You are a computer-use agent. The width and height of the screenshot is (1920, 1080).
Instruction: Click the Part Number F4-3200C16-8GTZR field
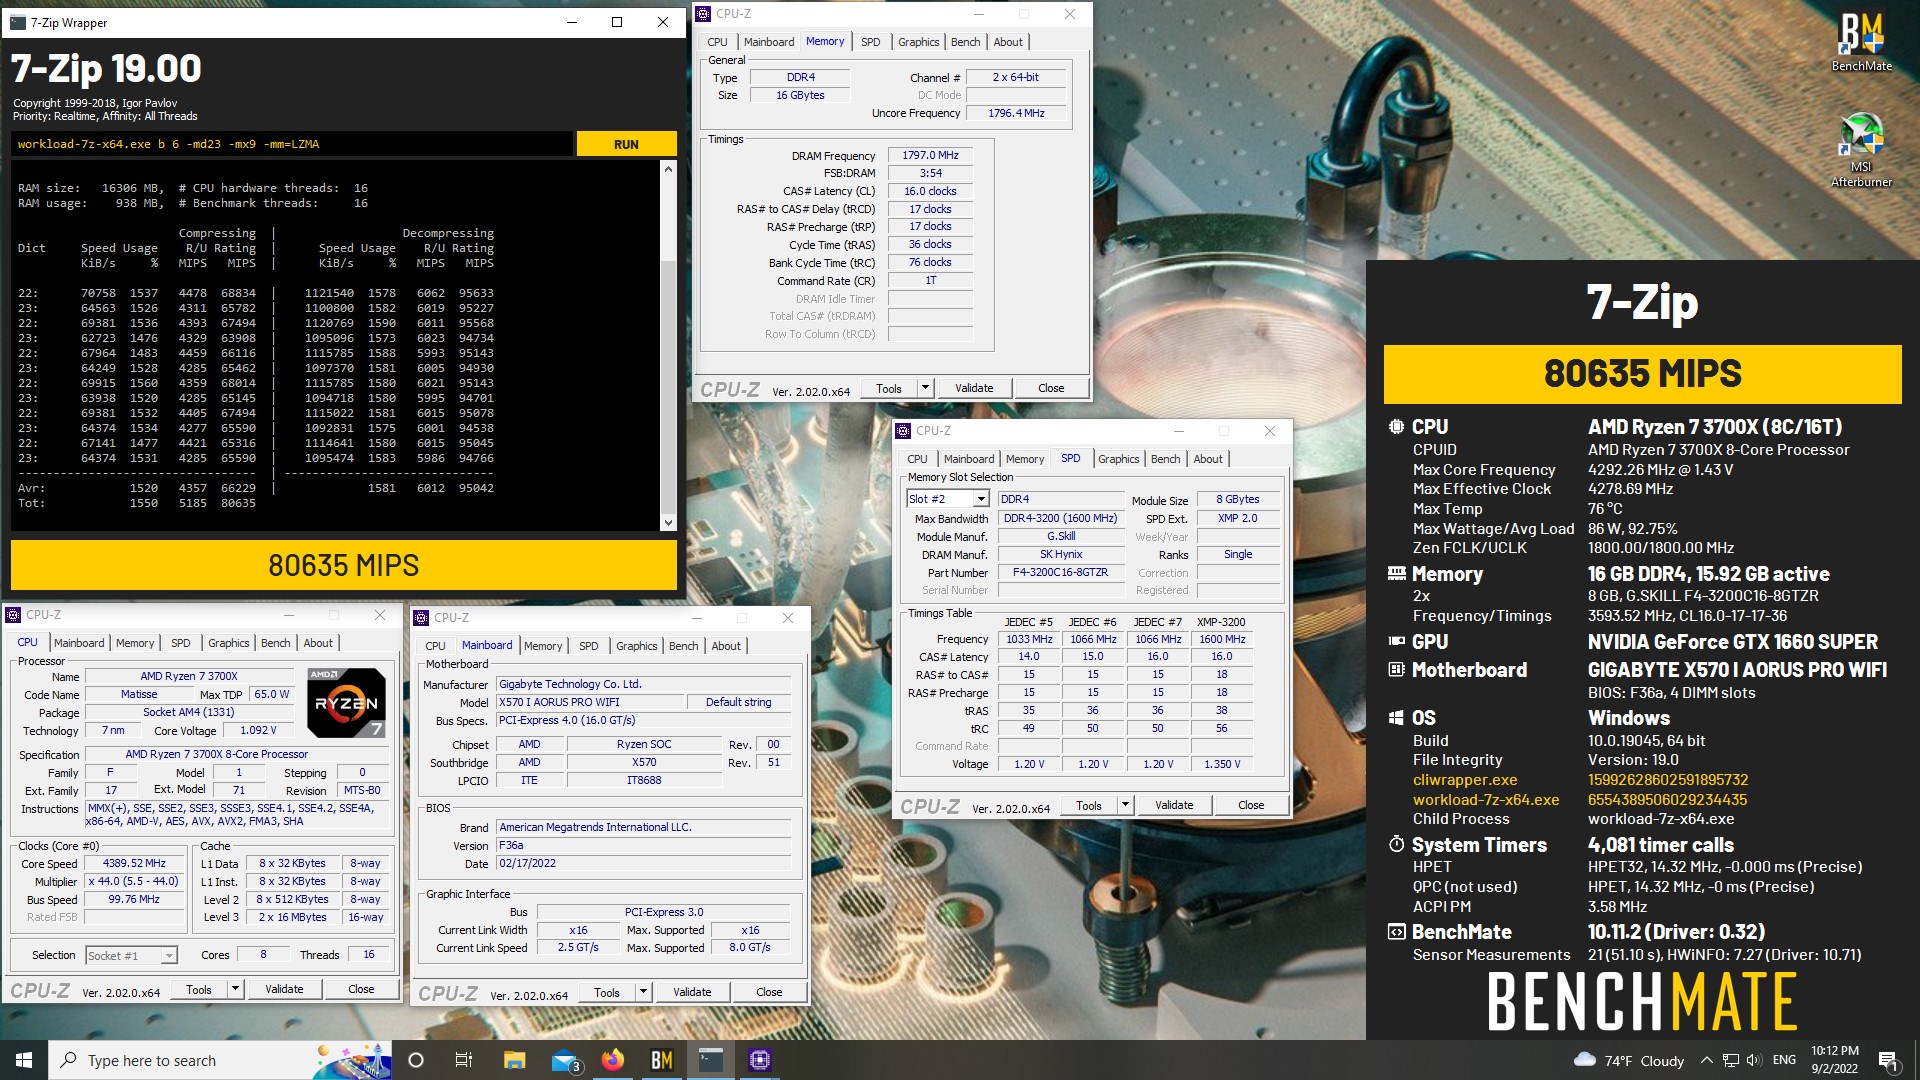1060,573
